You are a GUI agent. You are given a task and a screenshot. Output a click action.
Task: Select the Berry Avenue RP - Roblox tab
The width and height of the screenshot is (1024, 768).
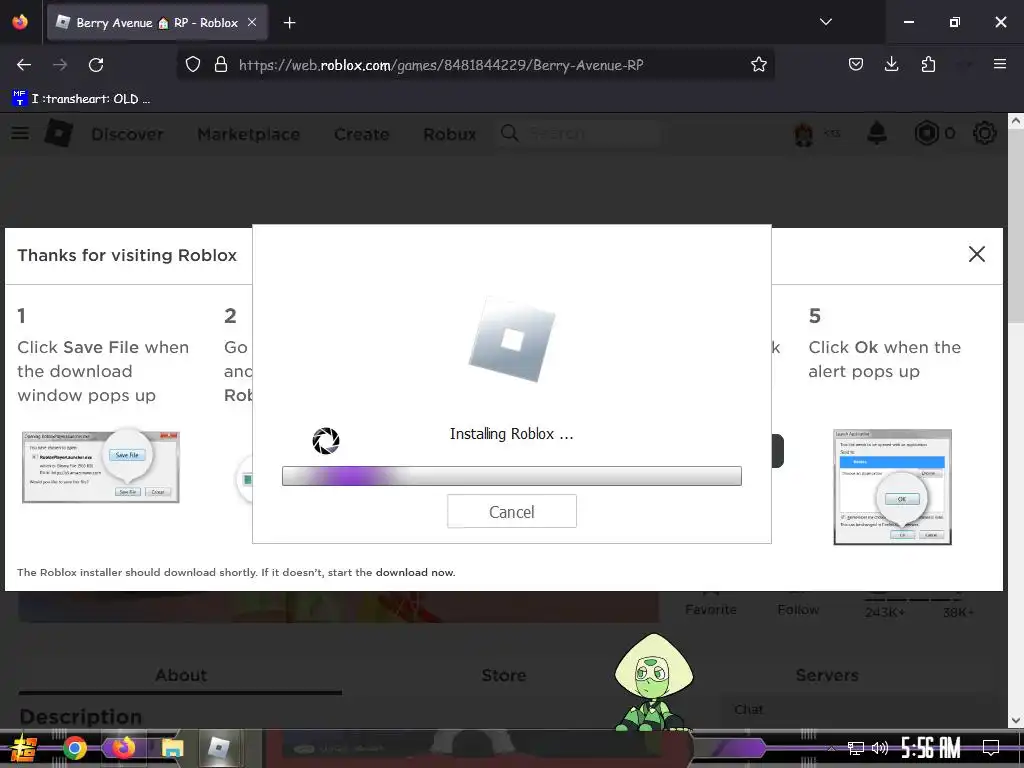tap(157, 23)
